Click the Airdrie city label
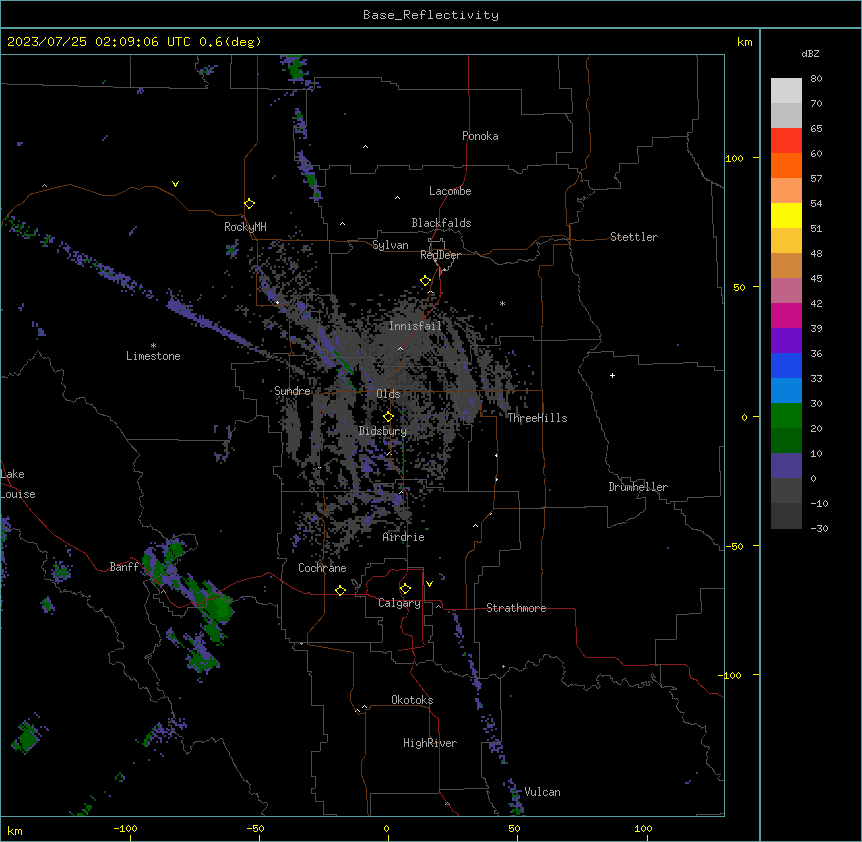The height and width of the screenshot is (842, 862). click(x=403, y=537)
